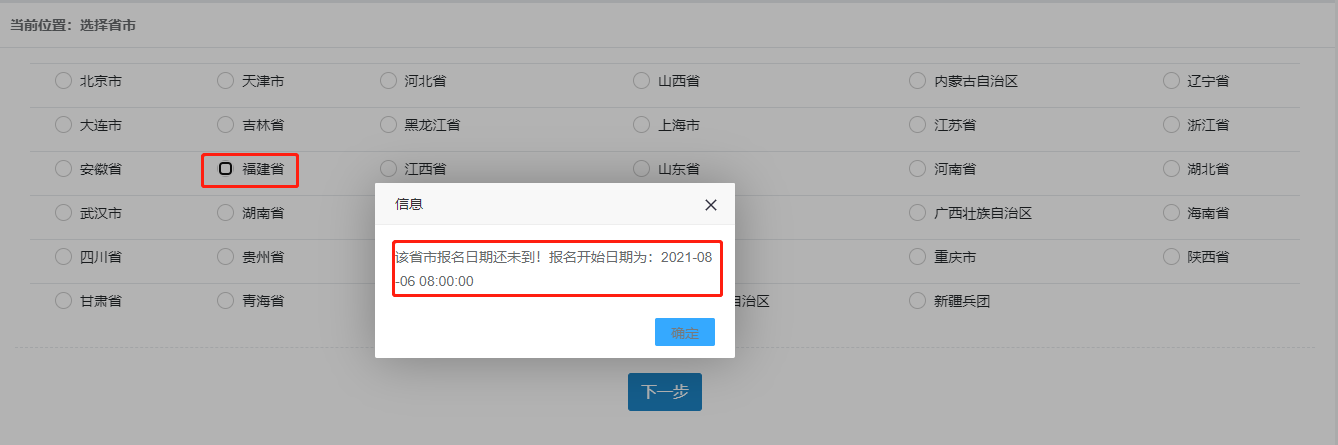Image resolution: width=1338 pixels, height=445 pixels.
Task: Select the 山西省 radio button
Action: [x=641, y=81]
